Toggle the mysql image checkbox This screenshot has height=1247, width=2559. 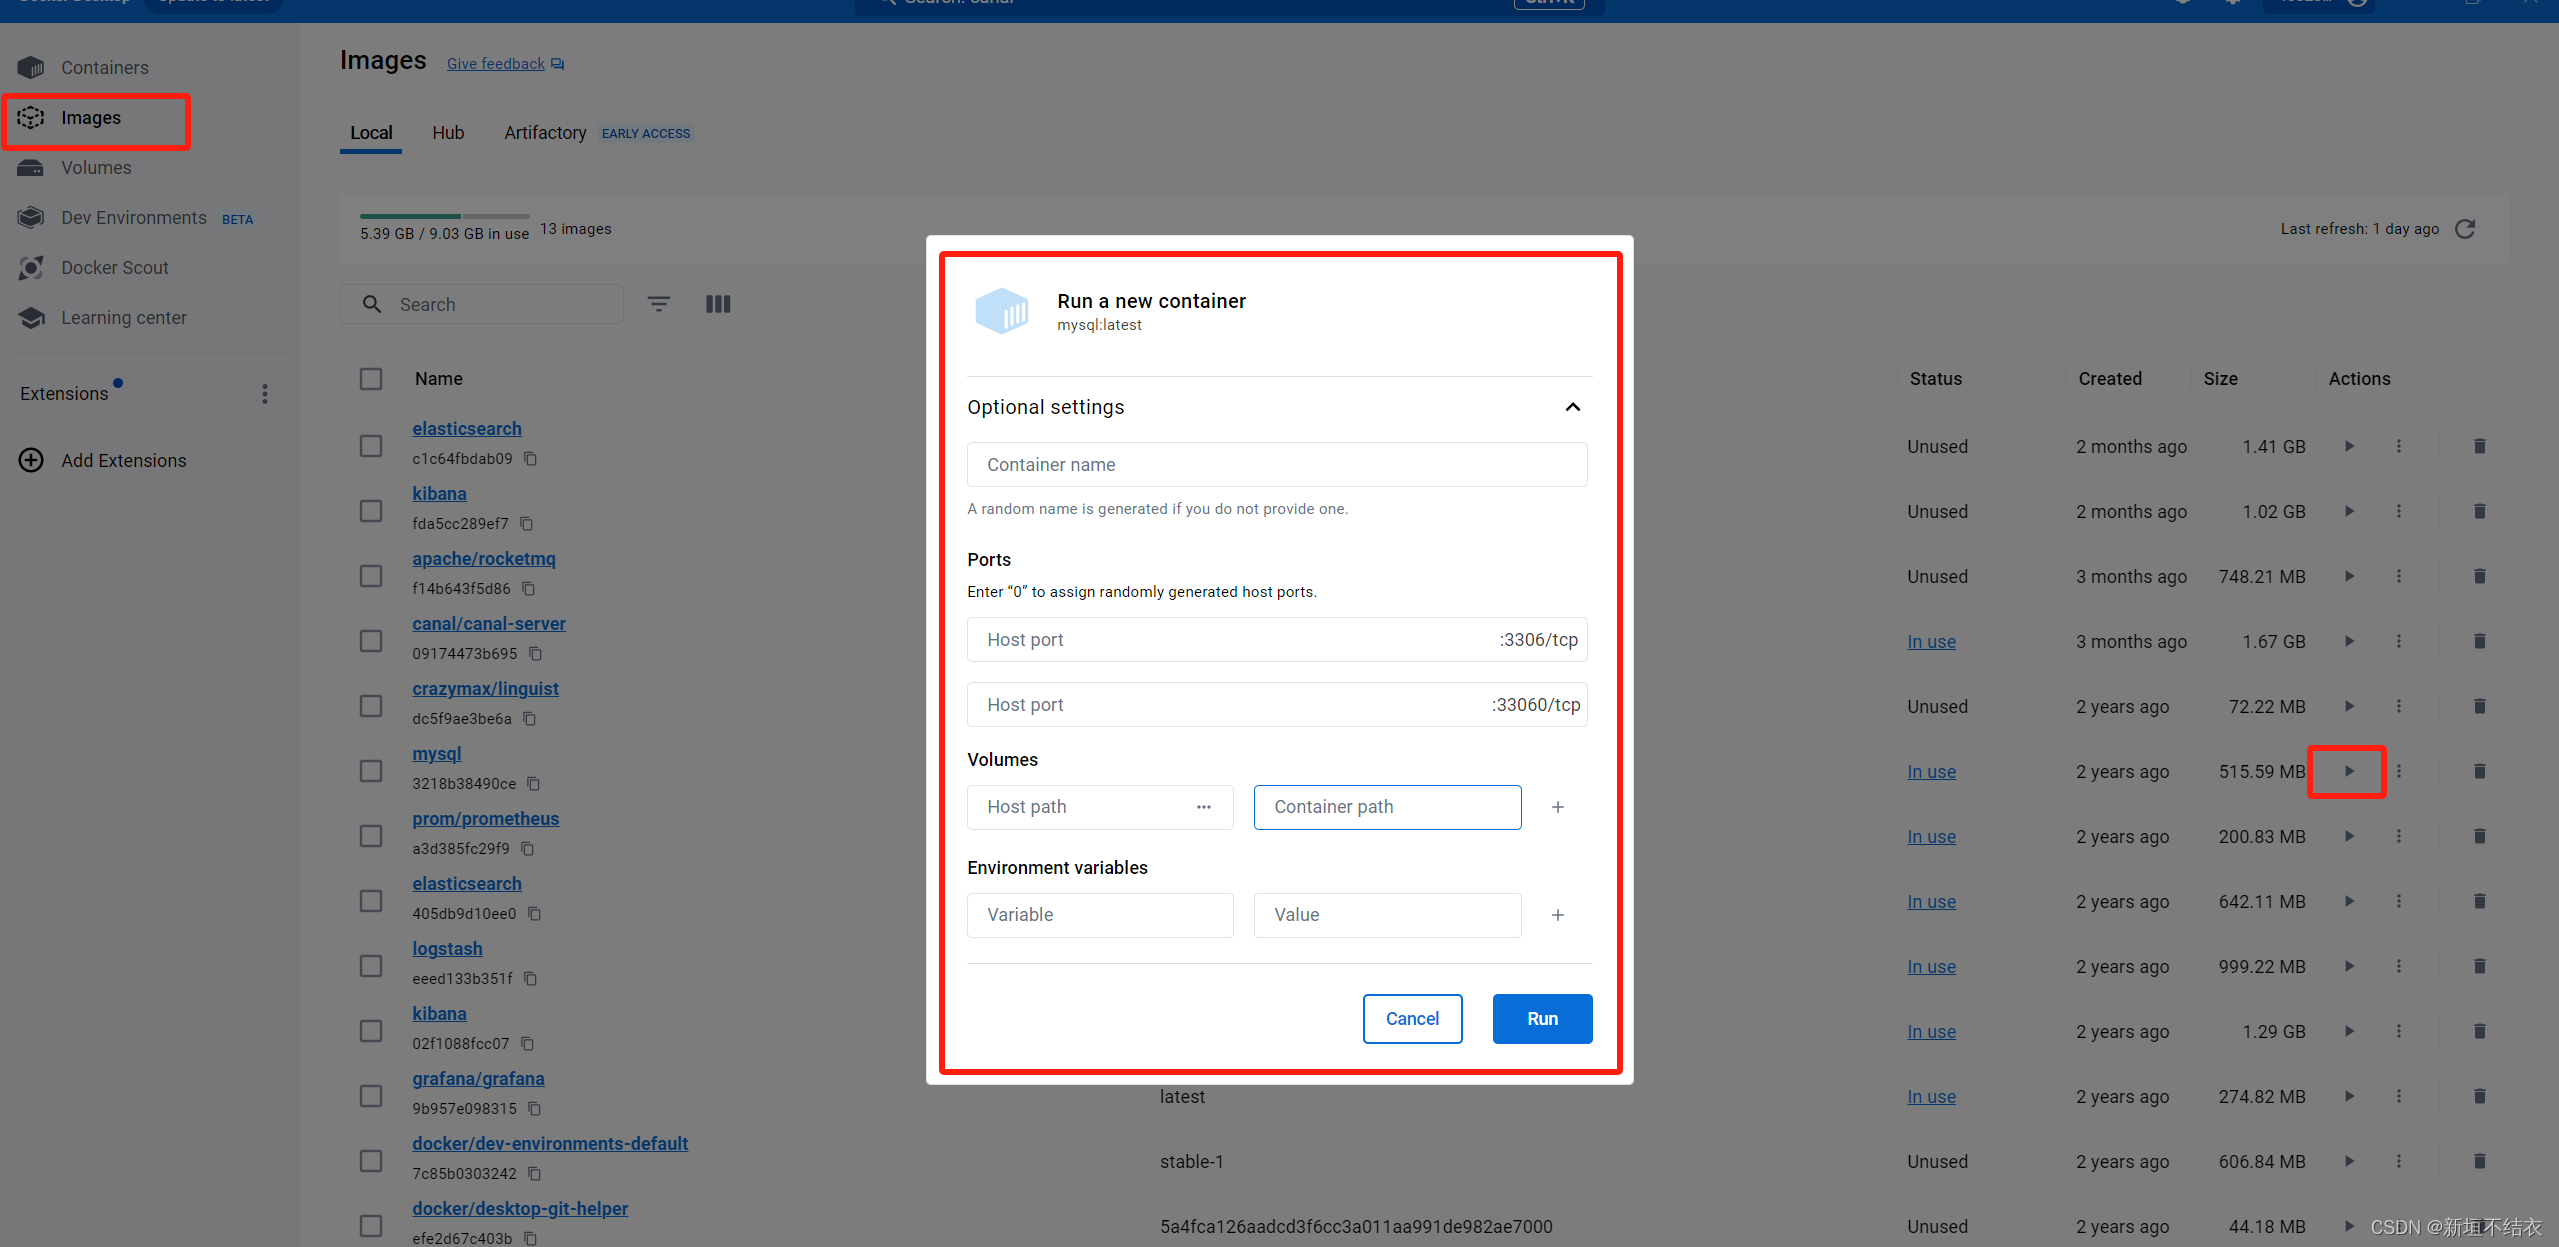point(370,770)
